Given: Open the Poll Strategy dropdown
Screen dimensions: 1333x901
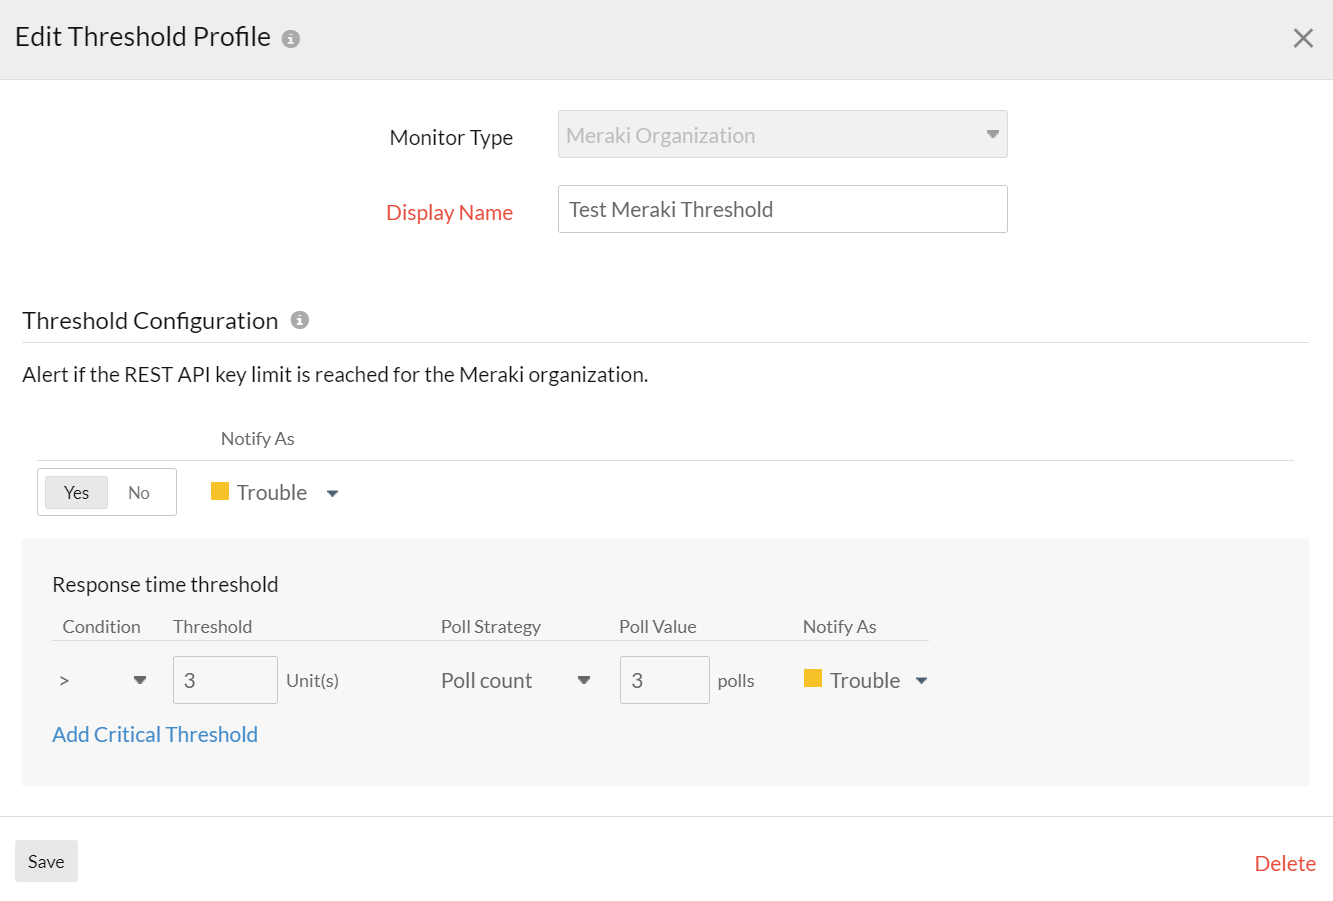Looking at the screenshot, I should [516, 680].
